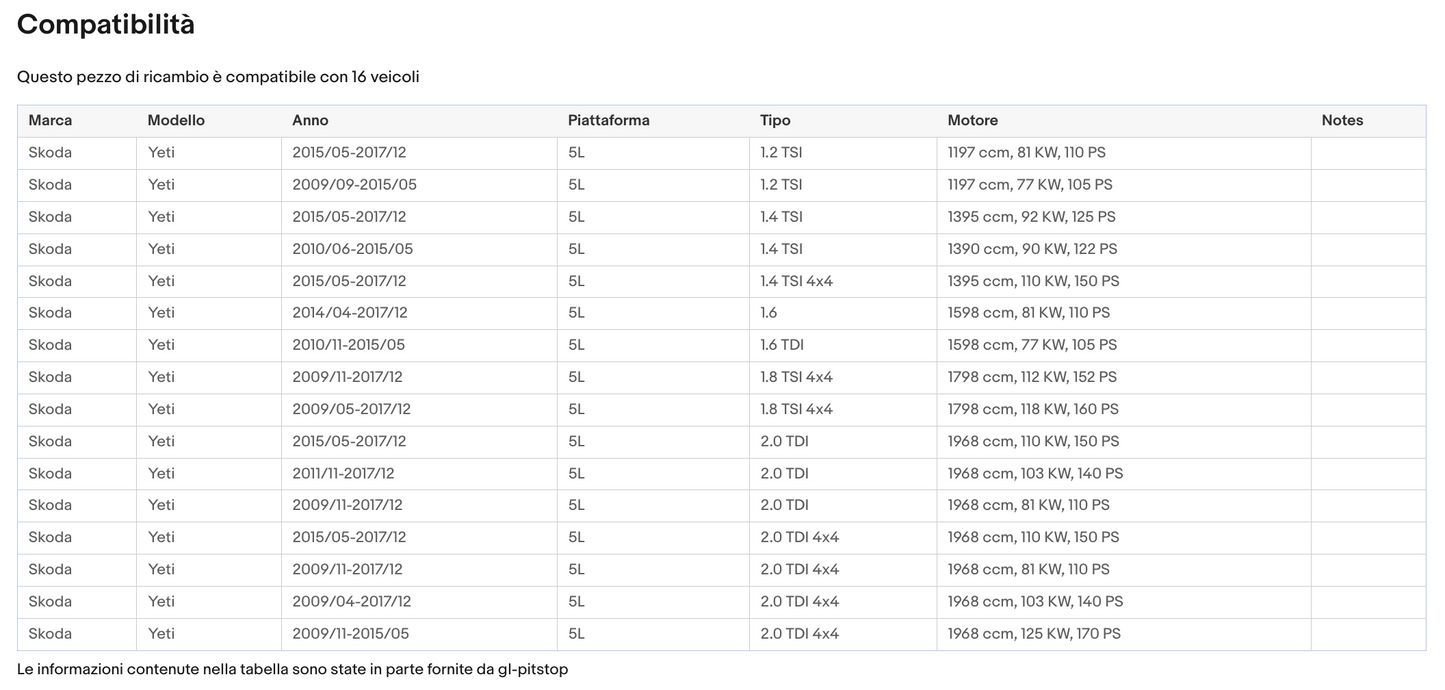Screen dimensions: 1445x690
Task: Click the 1.6 TDI type cell
Action: click(782, 345)
